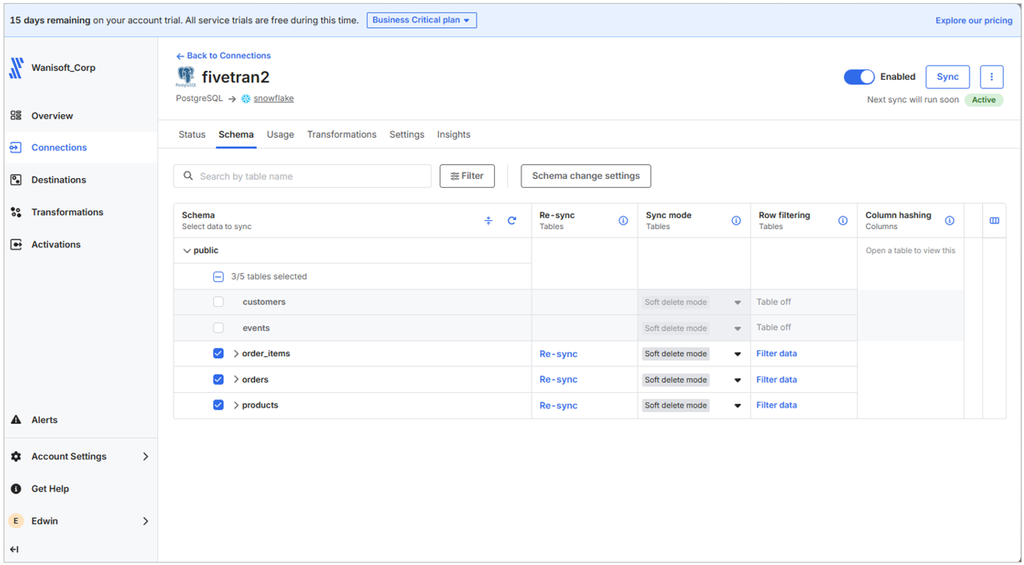
Task: Open the Business Critical plan dropdown
Action: pos(421,20)
